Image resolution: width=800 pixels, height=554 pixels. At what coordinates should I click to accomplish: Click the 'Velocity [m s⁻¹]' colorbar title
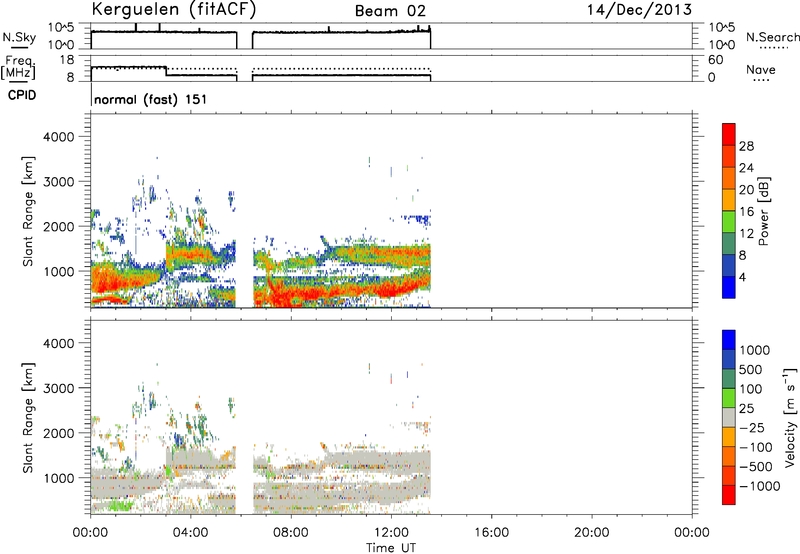click(790, 417)
